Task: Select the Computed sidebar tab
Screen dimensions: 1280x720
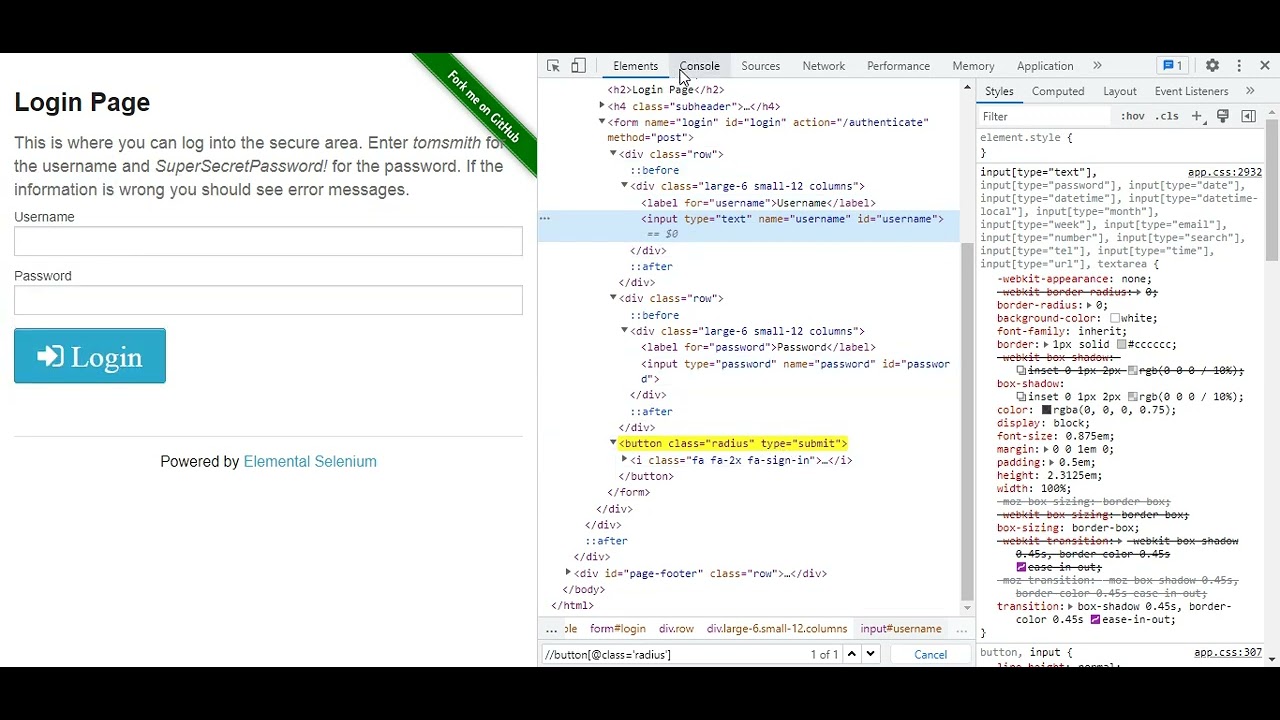Action: pyautogui.click(x=1058, y=91)
